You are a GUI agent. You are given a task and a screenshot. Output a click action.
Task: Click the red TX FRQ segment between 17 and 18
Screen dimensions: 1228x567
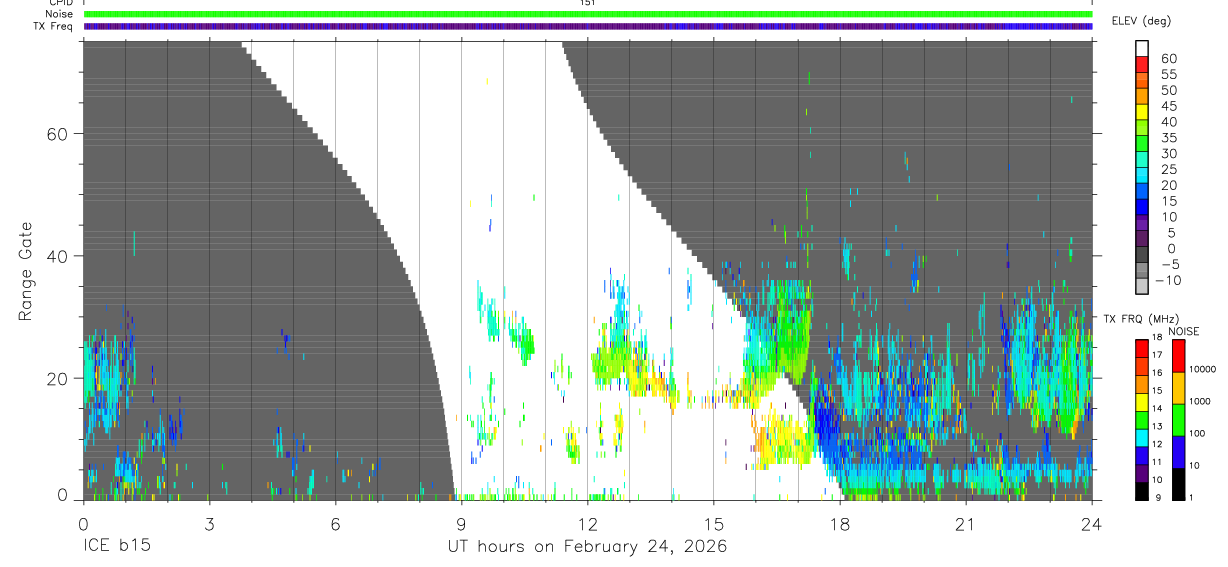1142,348
